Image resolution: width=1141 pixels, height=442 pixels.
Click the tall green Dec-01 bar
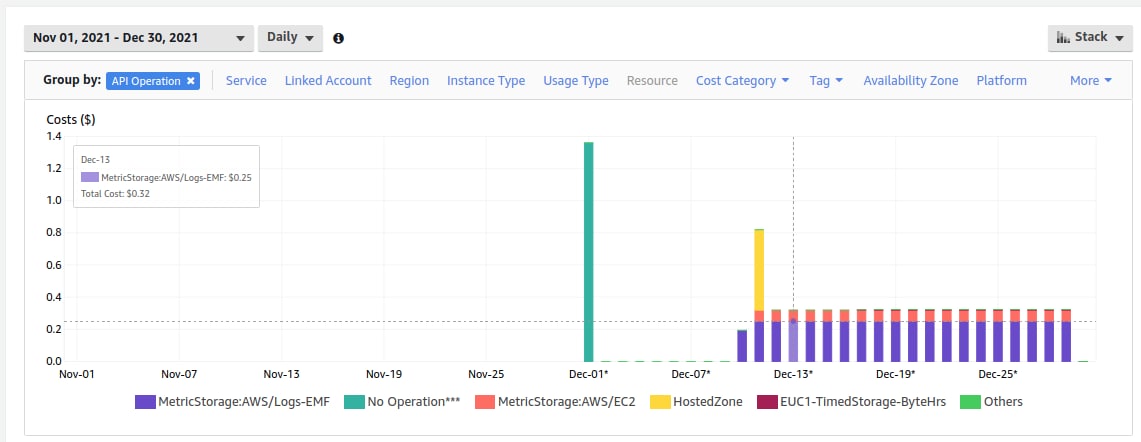pos(589,251)
